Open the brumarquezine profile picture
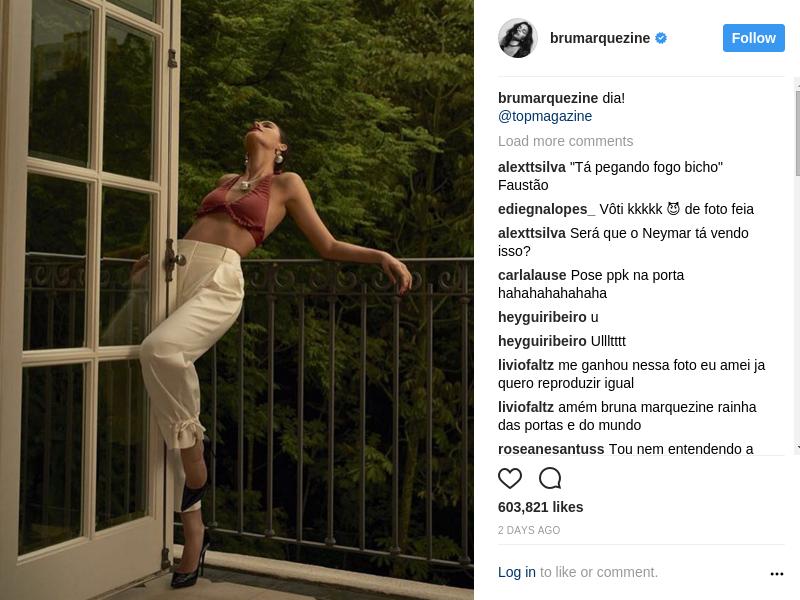The width and height of the screenshot is (800, 600). 518,38
